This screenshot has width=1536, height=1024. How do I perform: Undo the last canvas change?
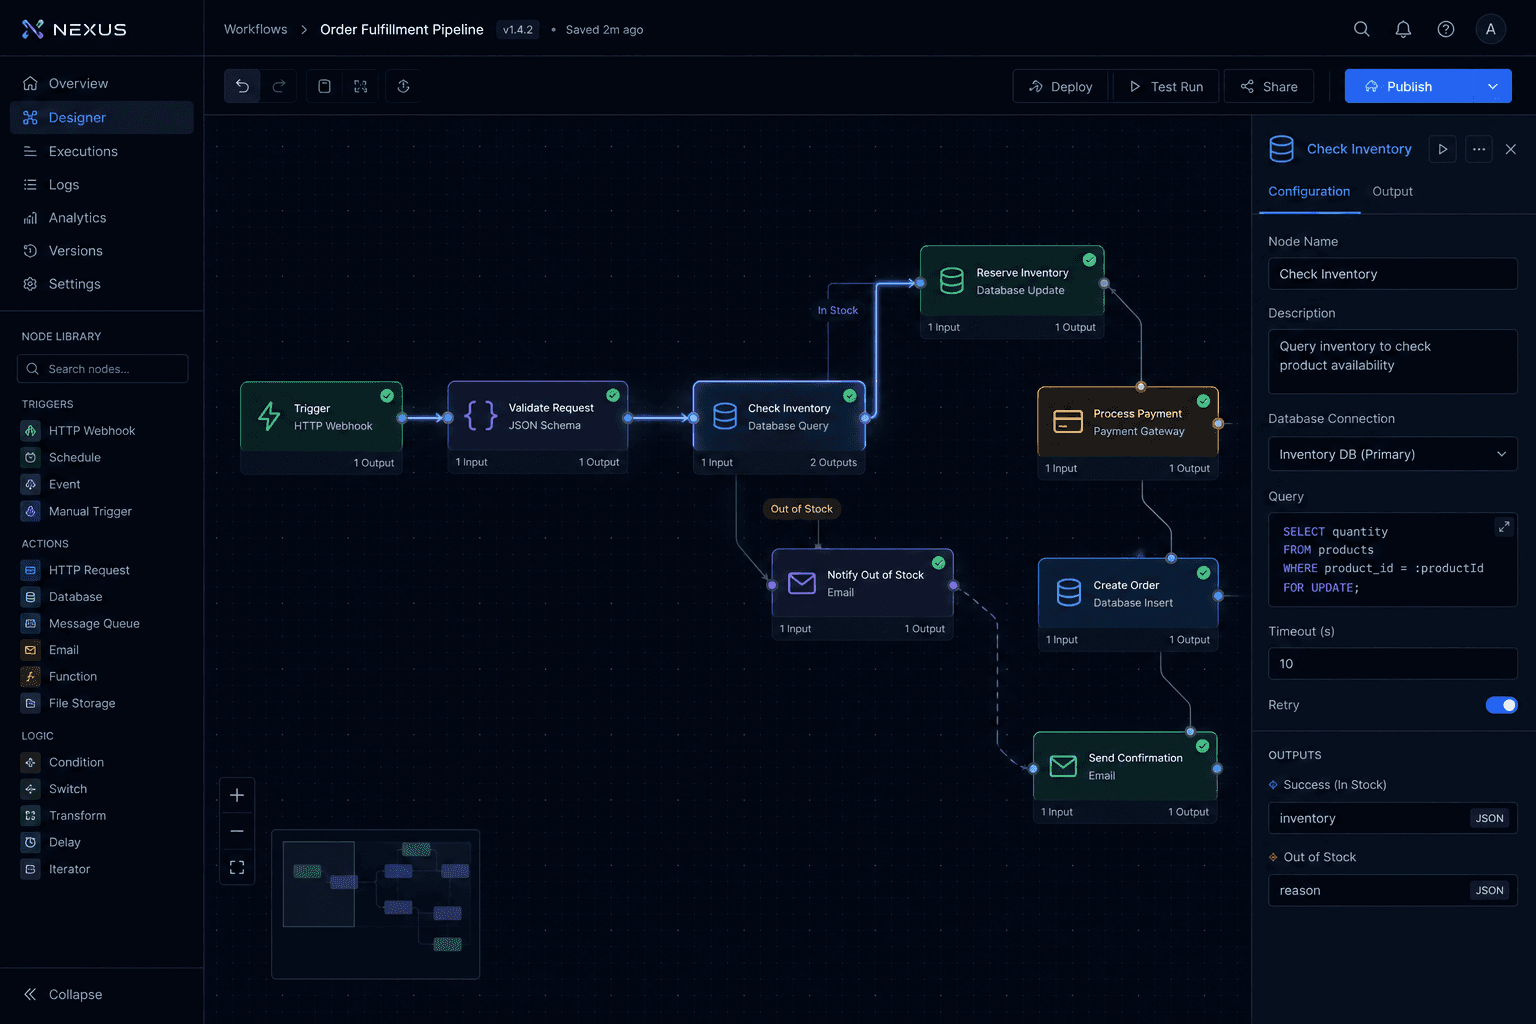click(242, 86)
